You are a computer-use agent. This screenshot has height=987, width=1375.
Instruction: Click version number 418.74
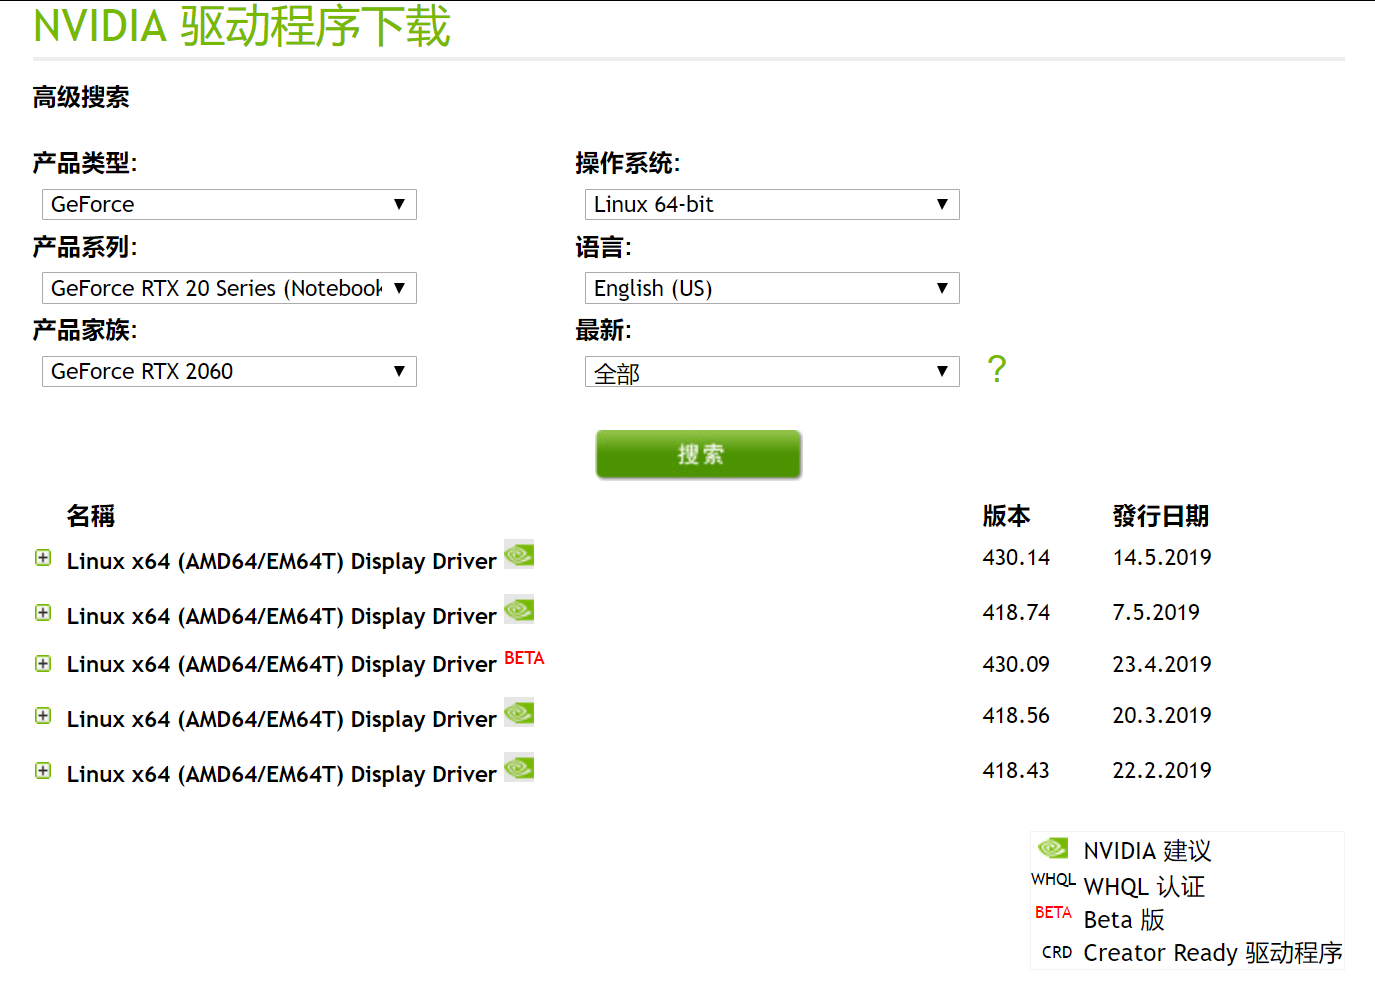coord(1016,613)
